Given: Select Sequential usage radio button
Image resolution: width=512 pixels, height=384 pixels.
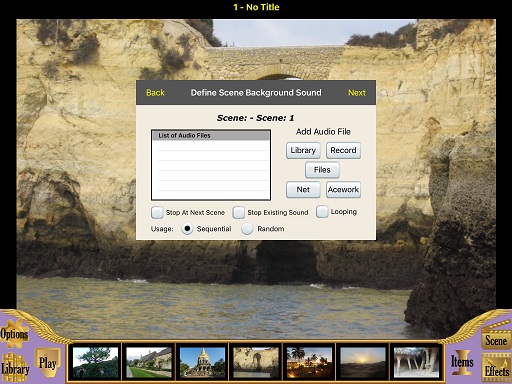Looking at the screenshot, I should click(x=187, y=229).
